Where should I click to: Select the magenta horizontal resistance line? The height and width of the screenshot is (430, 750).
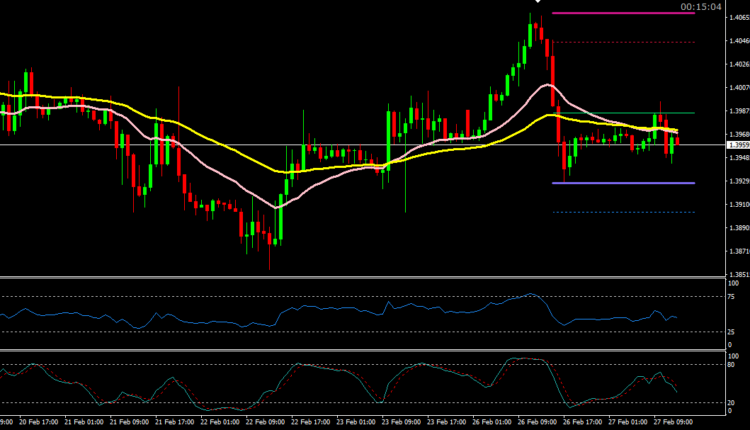620,13
